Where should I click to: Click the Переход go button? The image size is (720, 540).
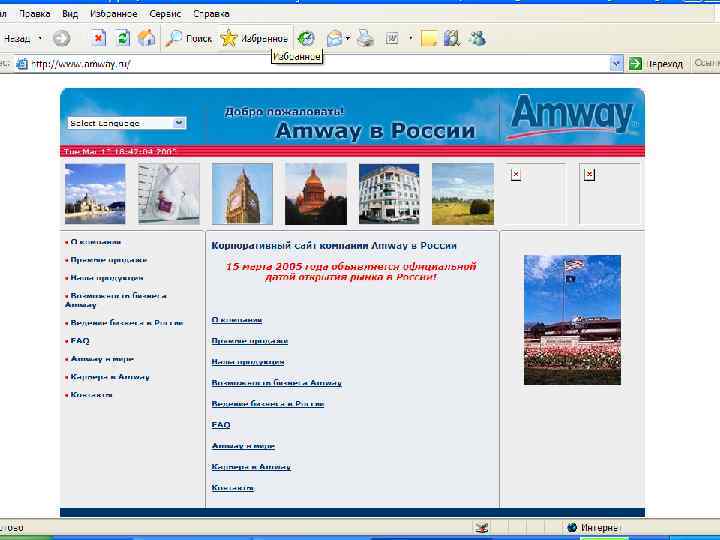657,64
